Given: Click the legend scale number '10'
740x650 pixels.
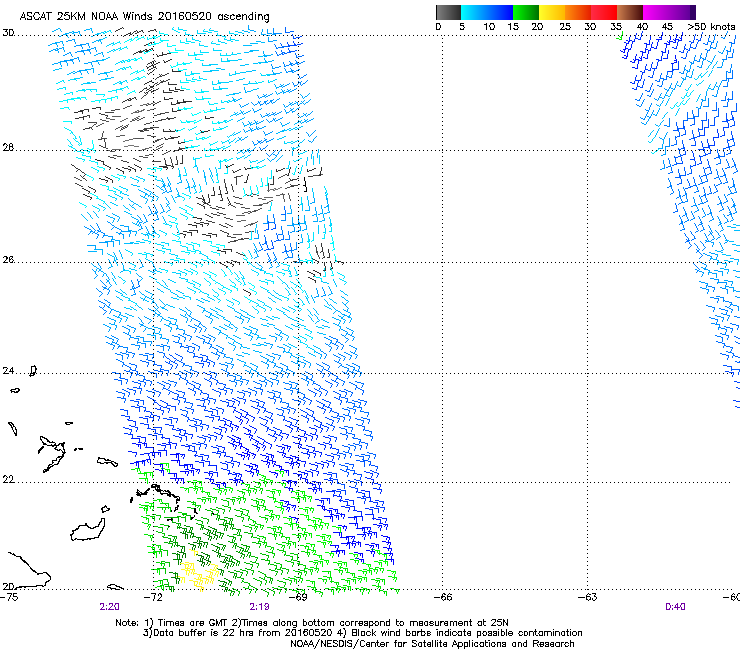Looking at the screenshot, I should click(x=489, y=27).
